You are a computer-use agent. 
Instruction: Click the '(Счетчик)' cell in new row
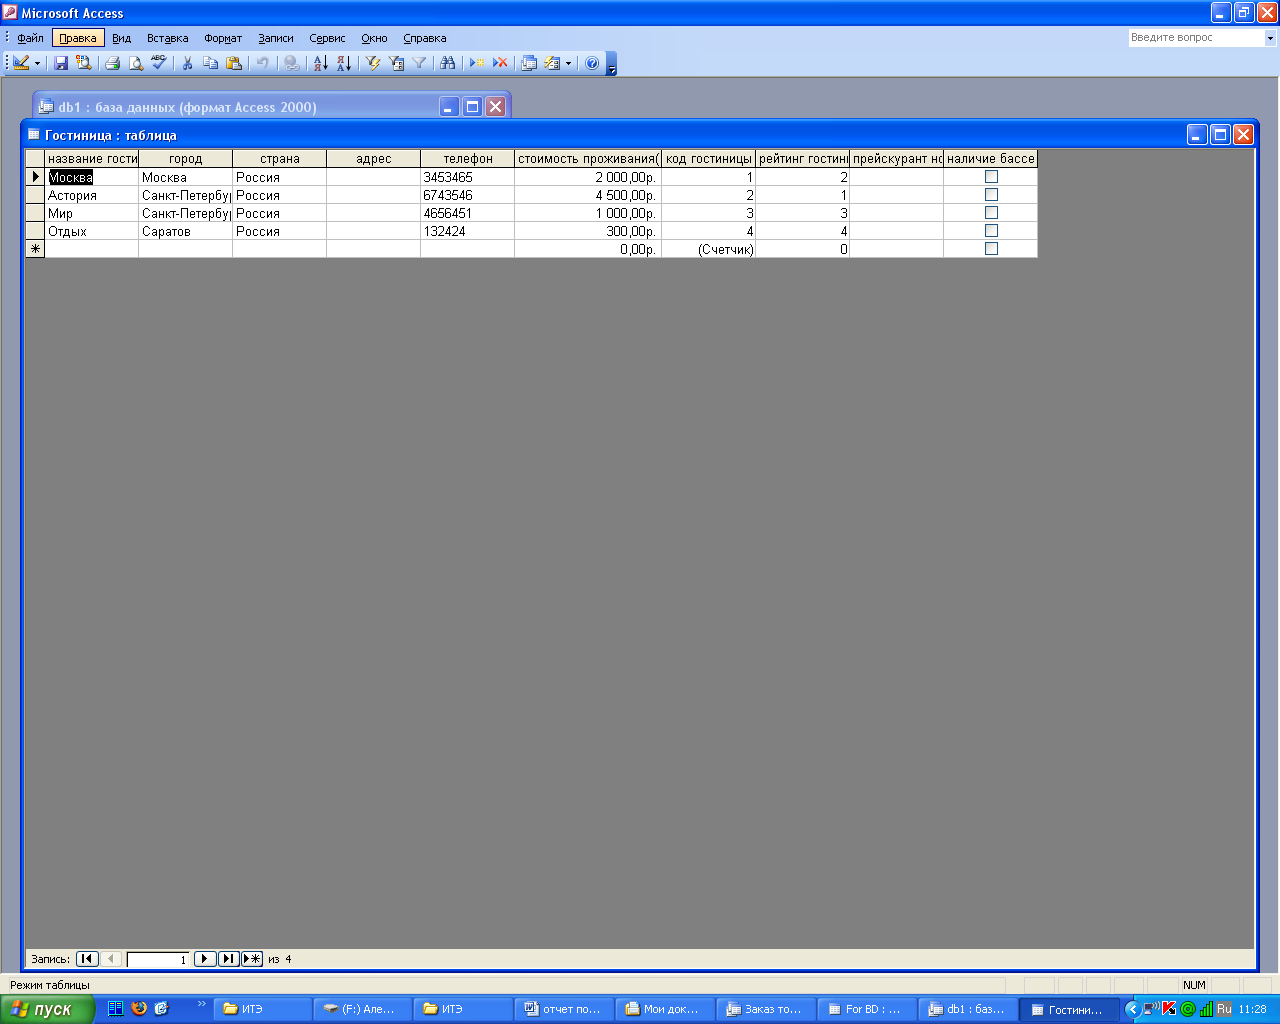click(x=708, y=249)
